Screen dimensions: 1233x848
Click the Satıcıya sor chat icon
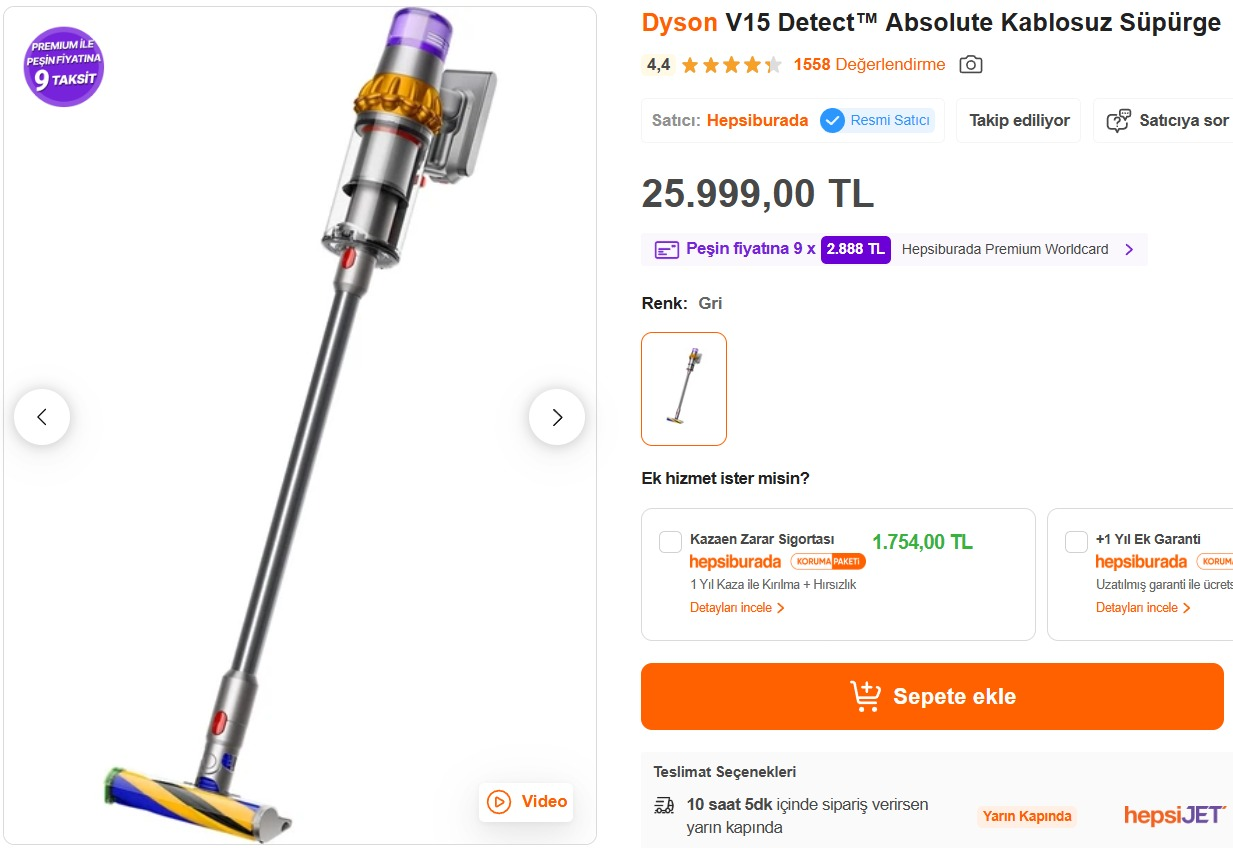click(1118, 121)
